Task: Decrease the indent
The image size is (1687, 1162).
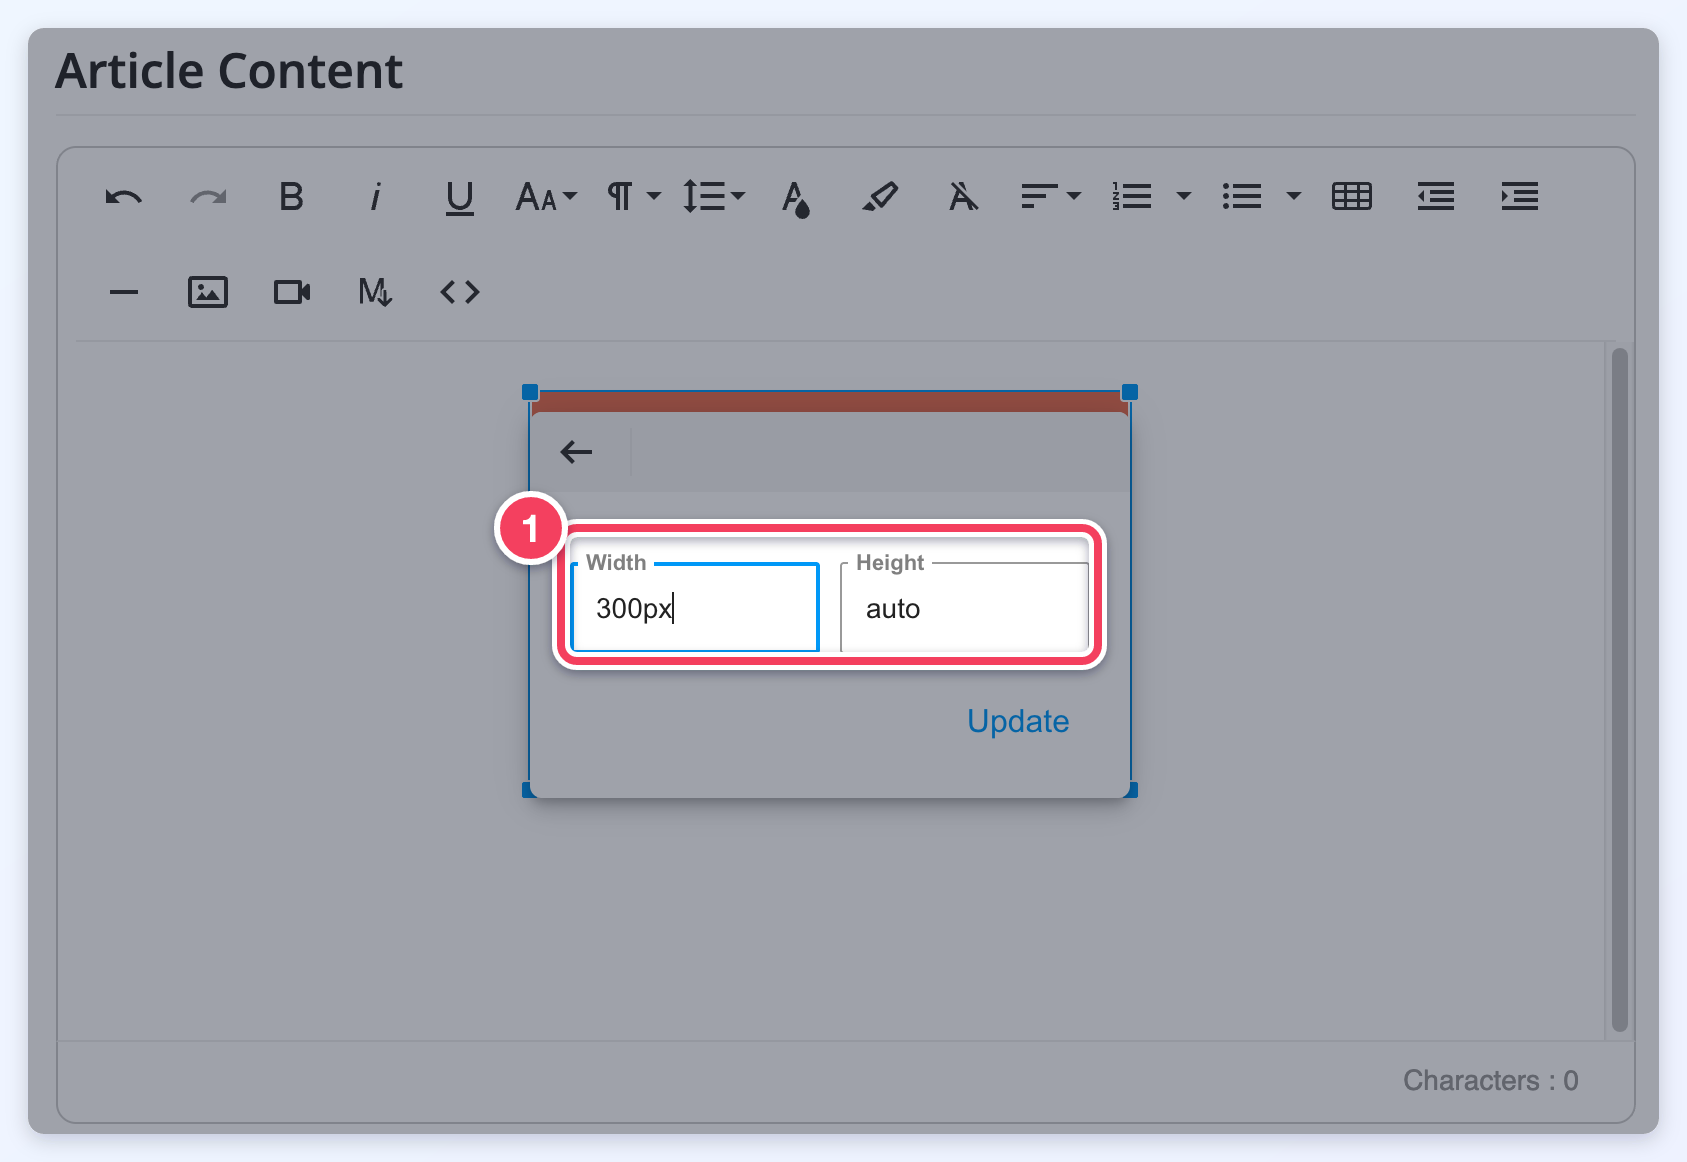Action: pyautogui.click(x=1436, y=197)
